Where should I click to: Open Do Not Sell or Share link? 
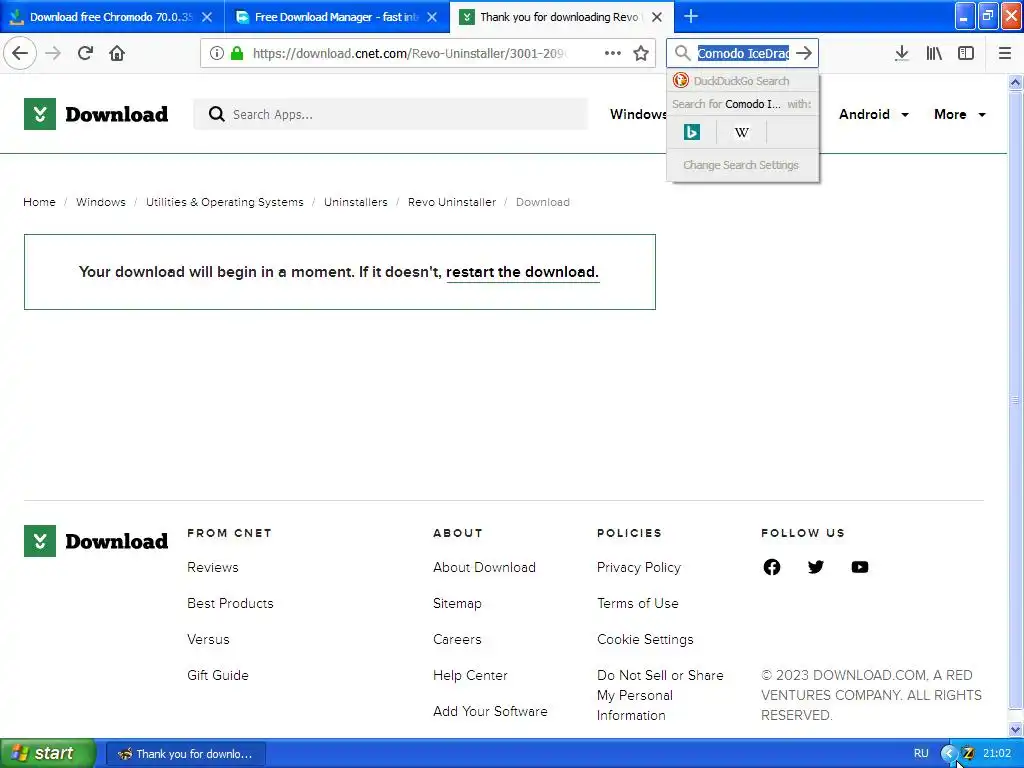coord(660,695)
